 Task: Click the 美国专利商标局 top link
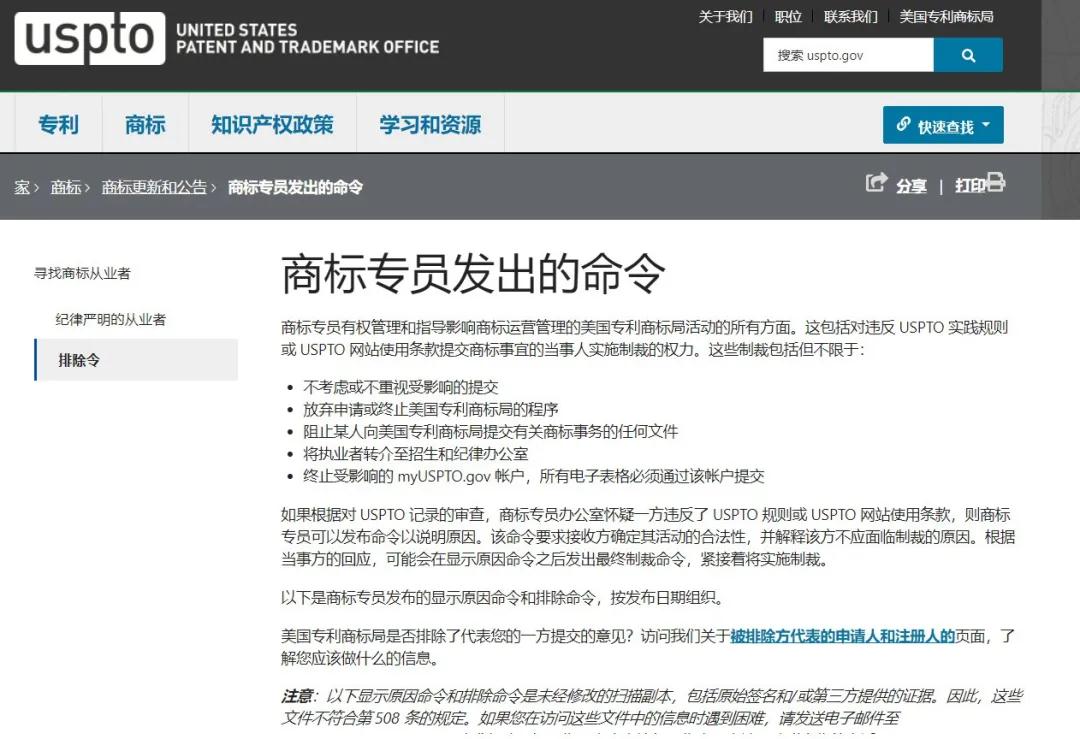coord(946,17)
